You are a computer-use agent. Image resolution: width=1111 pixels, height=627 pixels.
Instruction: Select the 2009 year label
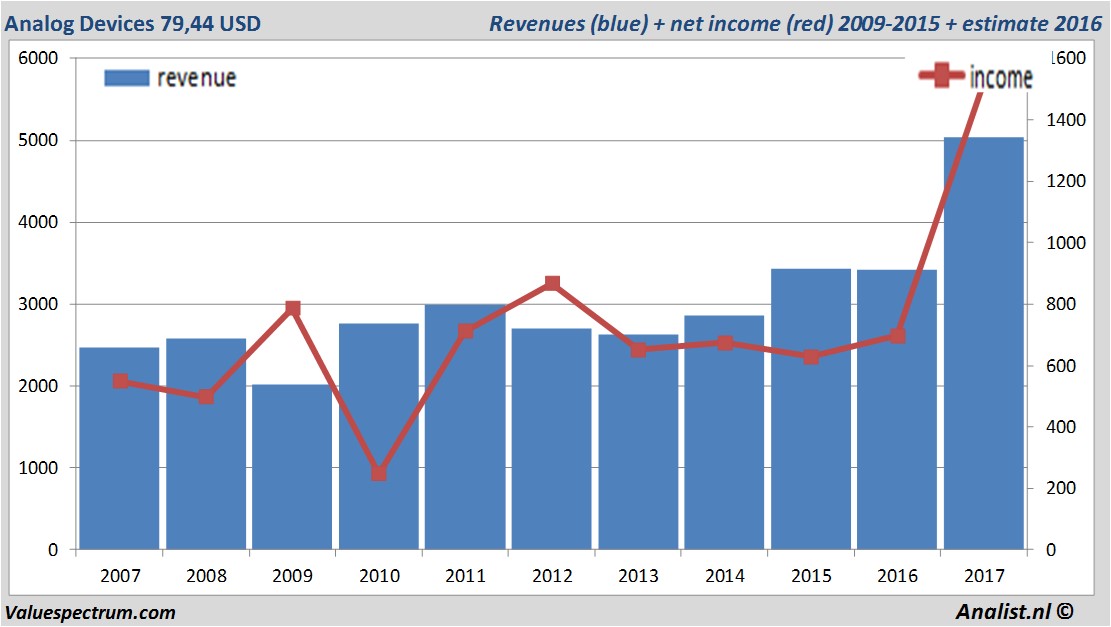click(x=293, y=576)
